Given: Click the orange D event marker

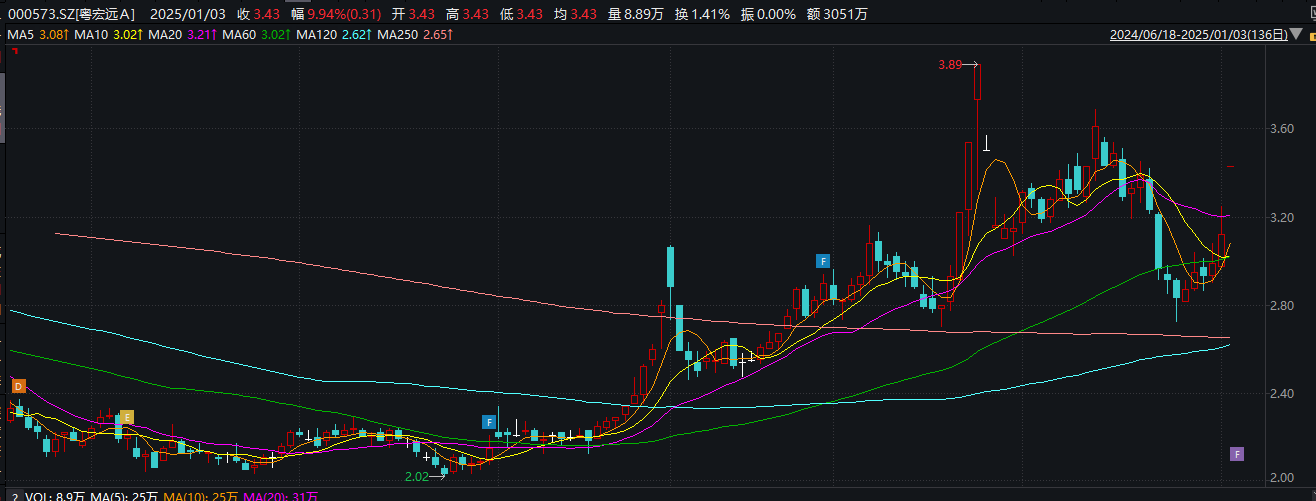Looking at the screenshot, I should [x=17, y=386].
